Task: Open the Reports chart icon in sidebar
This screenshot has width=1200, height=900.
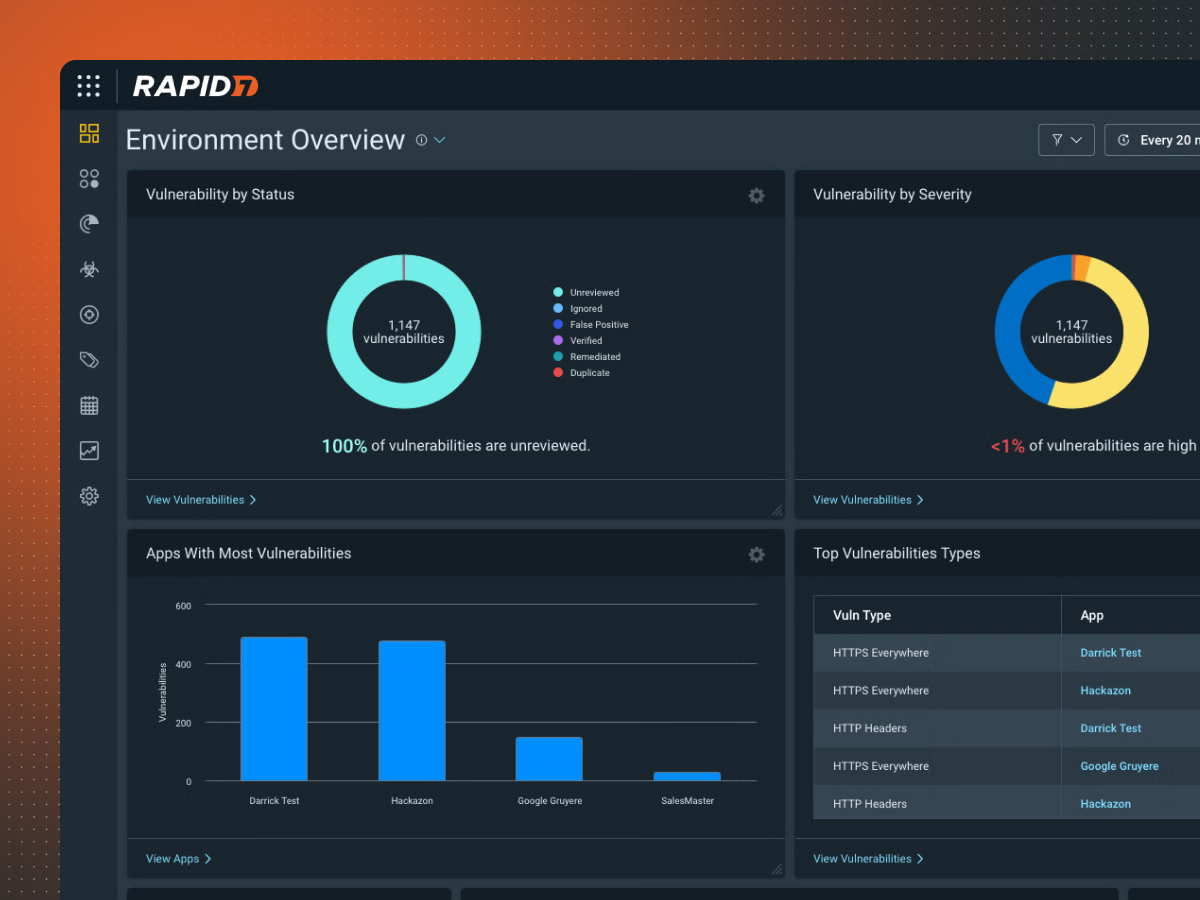Action: 89,450
